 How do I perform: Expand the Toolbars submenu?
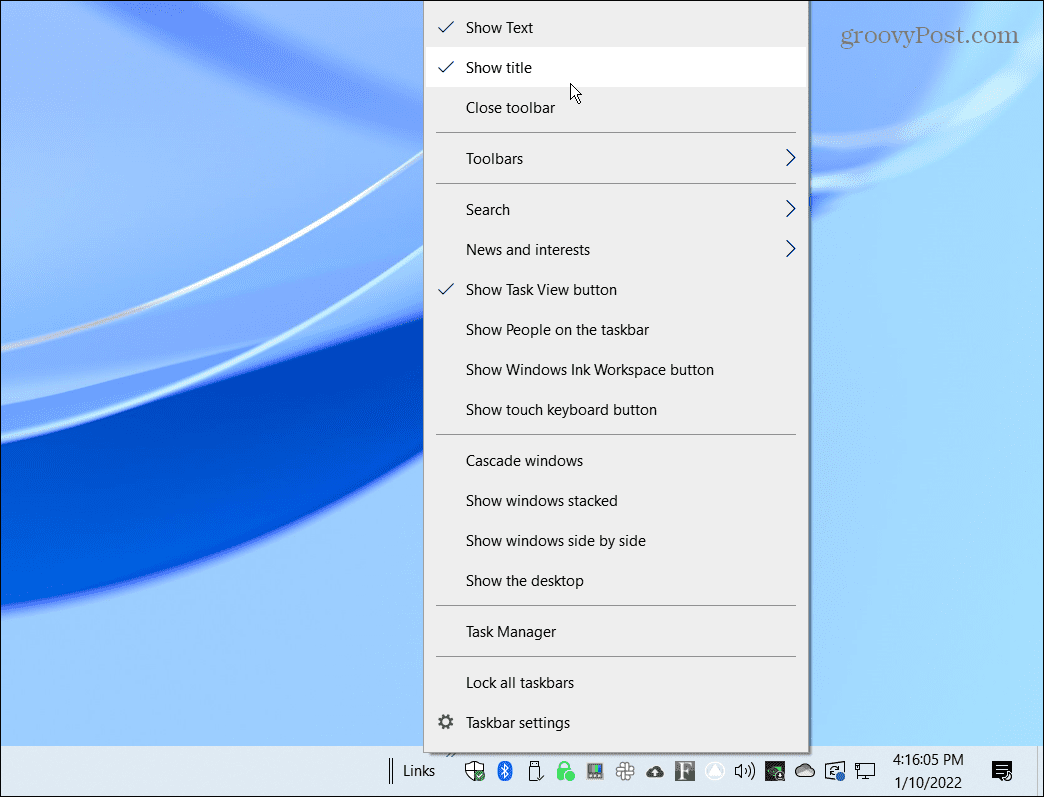coord(495,158)
